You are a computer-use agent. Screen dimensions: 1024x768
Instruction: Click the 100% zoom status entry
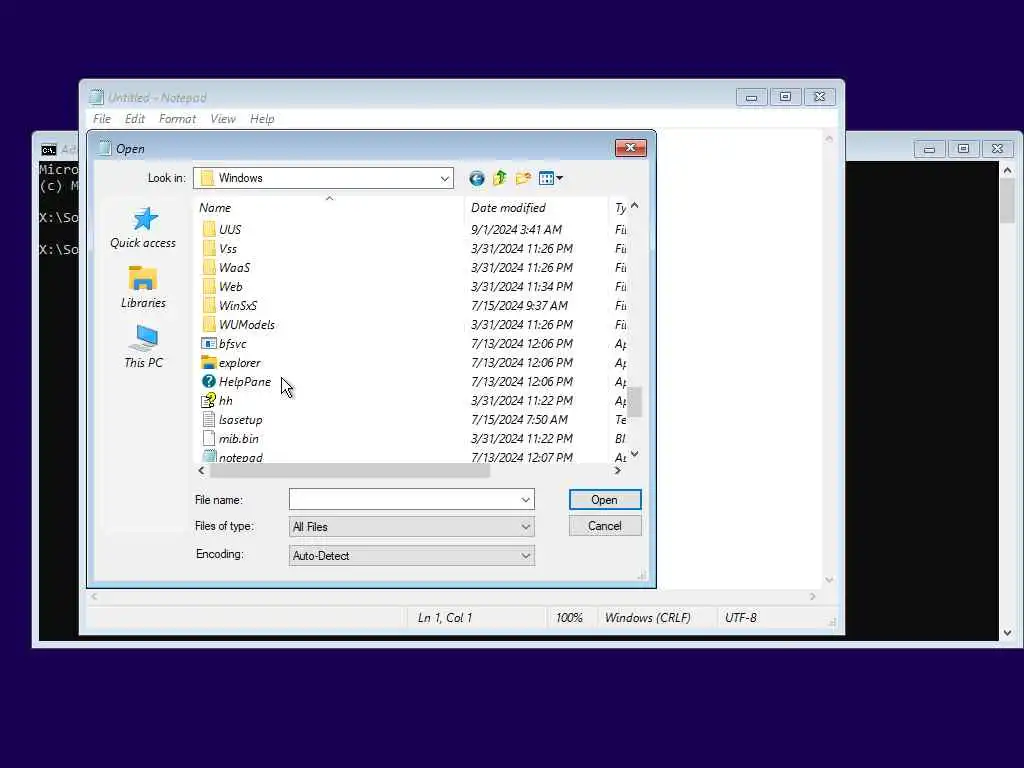(569, 617)
